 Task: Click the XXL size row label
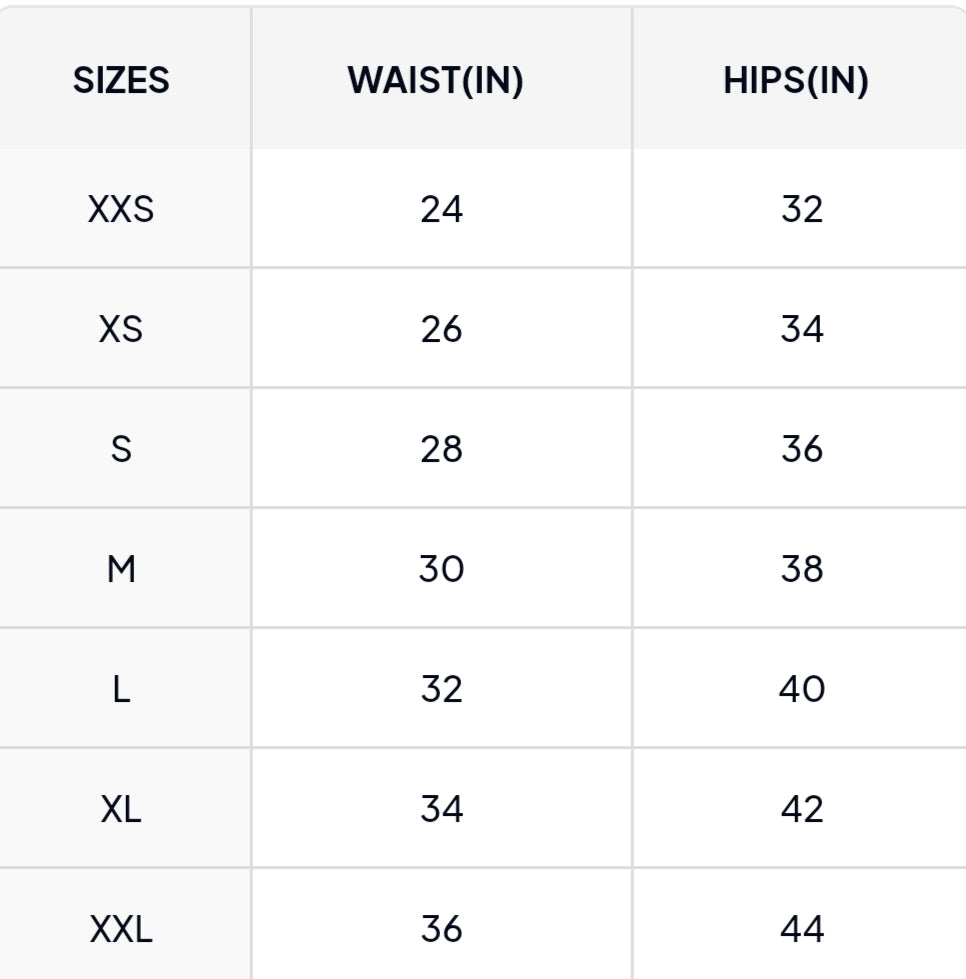(x=121, y=930)
